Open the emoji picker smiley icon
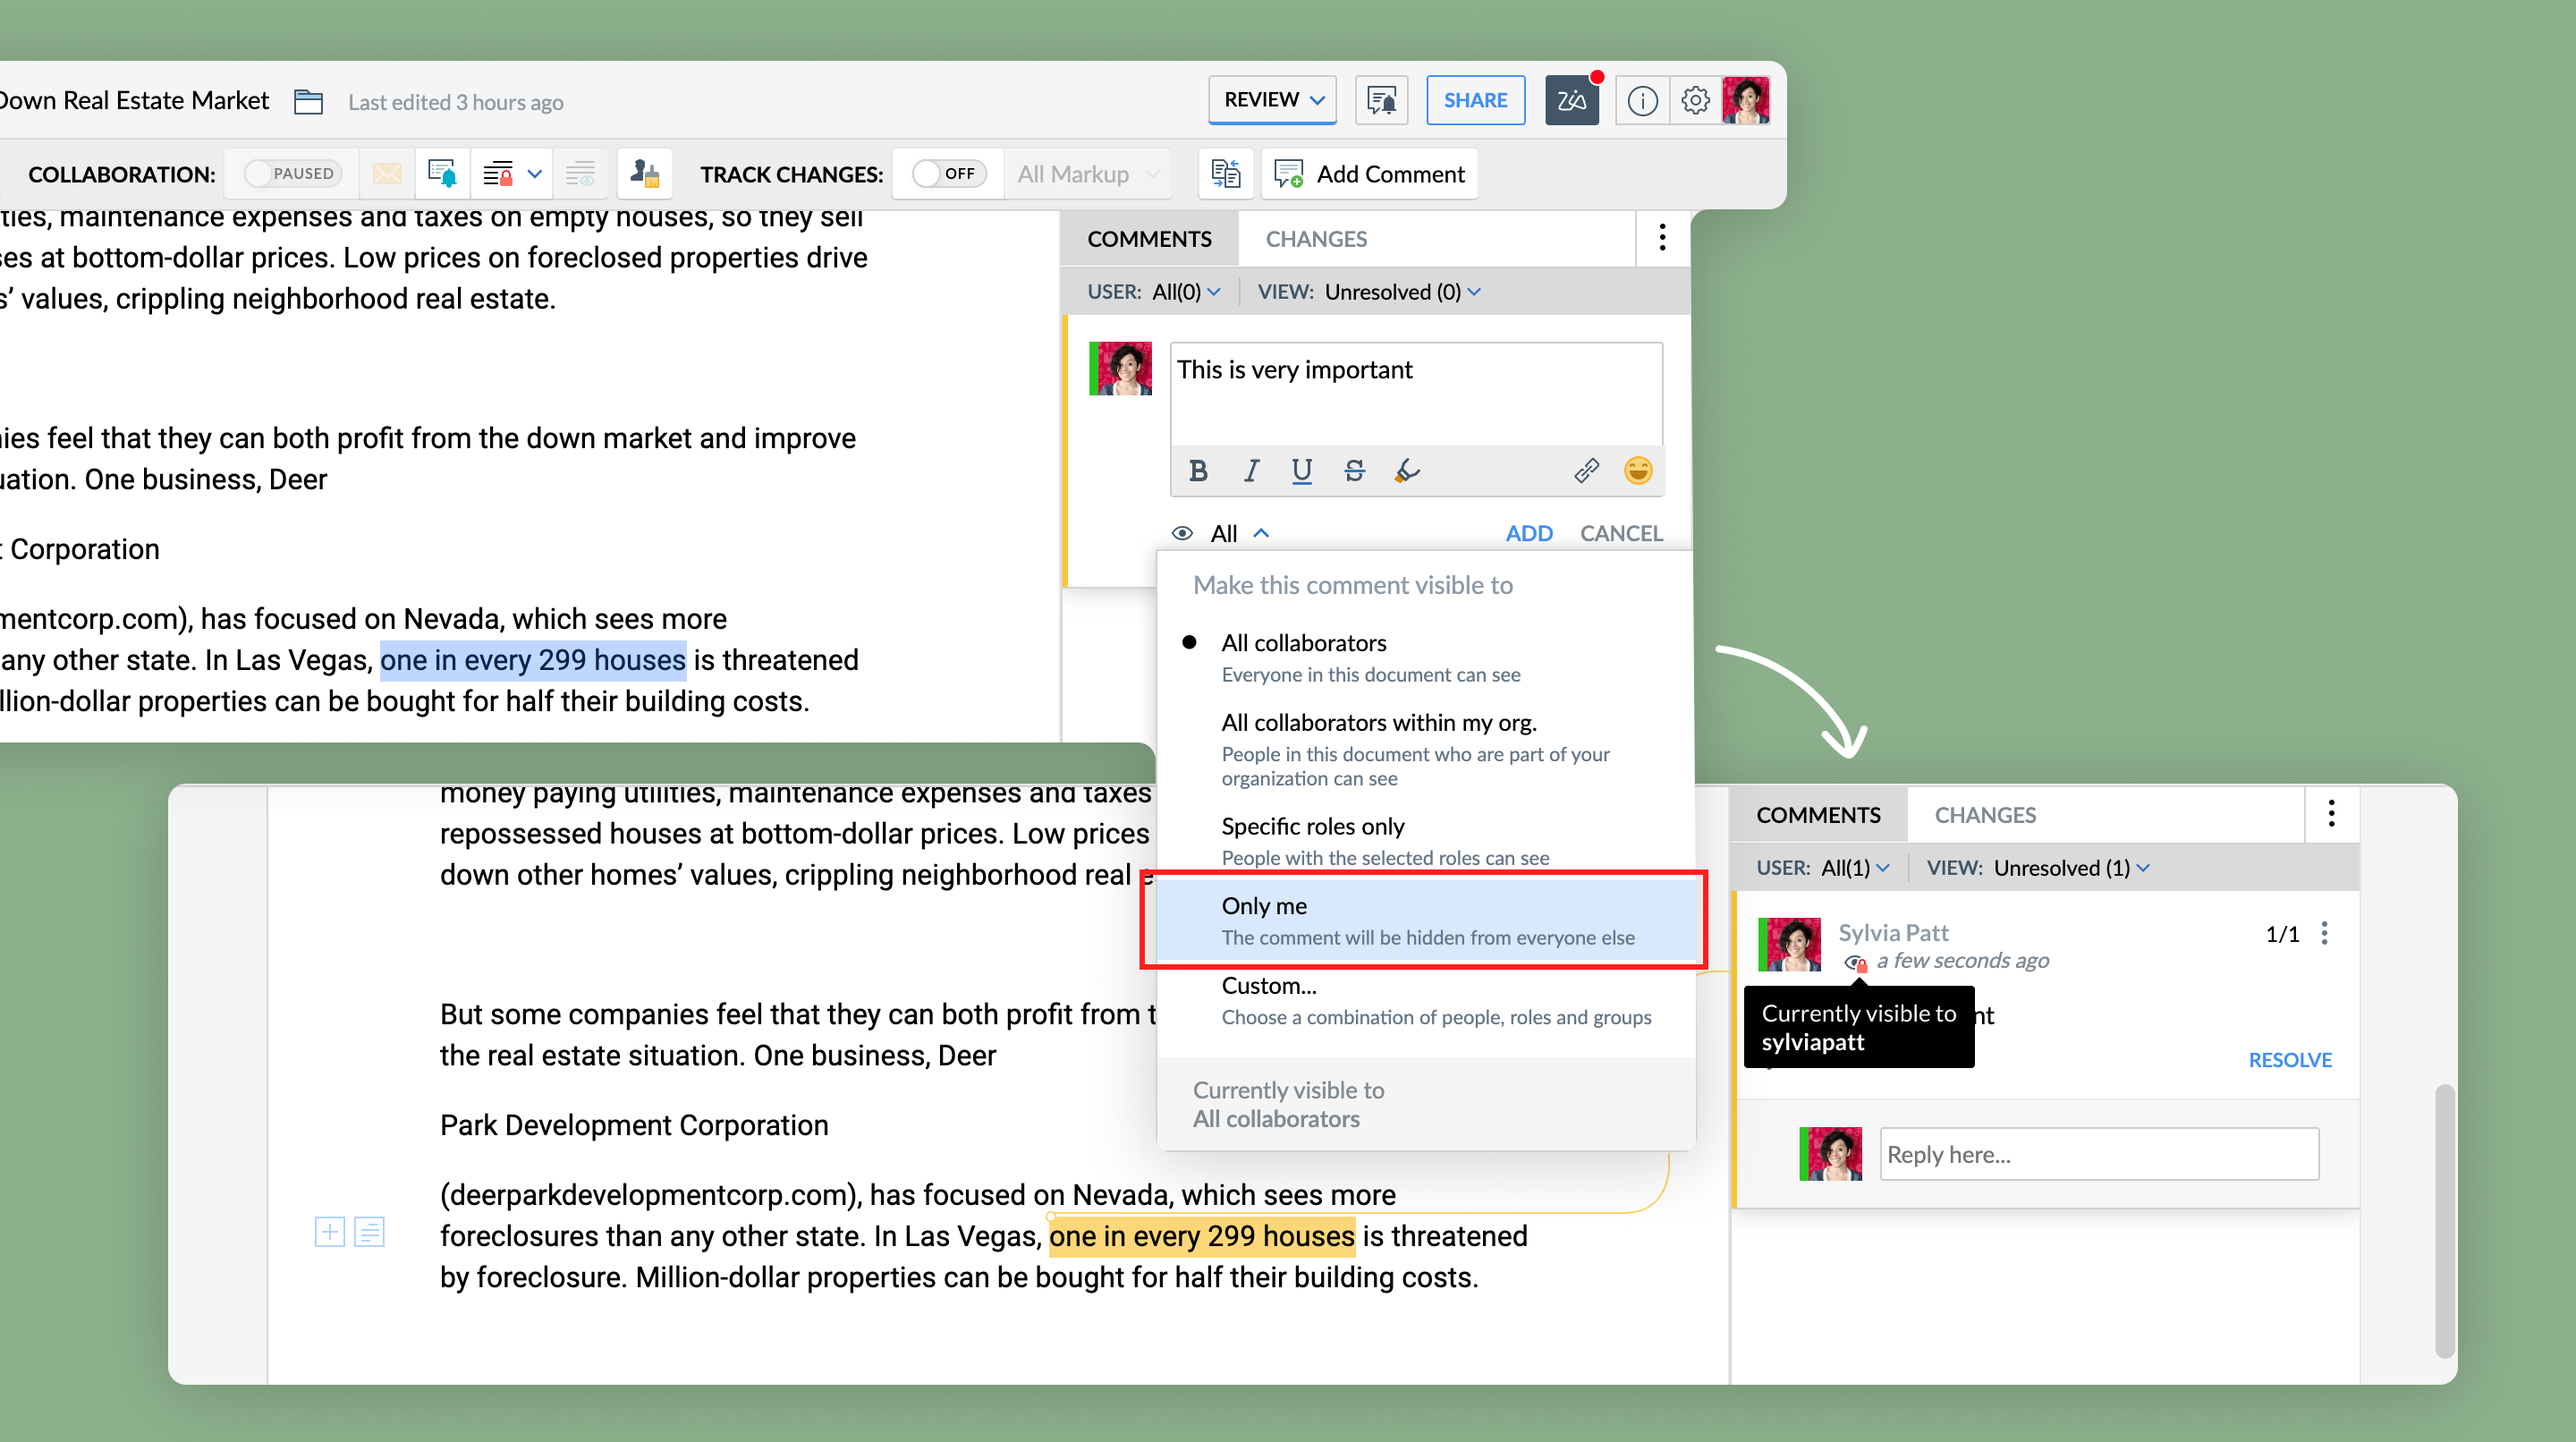 coord(1638,471)
